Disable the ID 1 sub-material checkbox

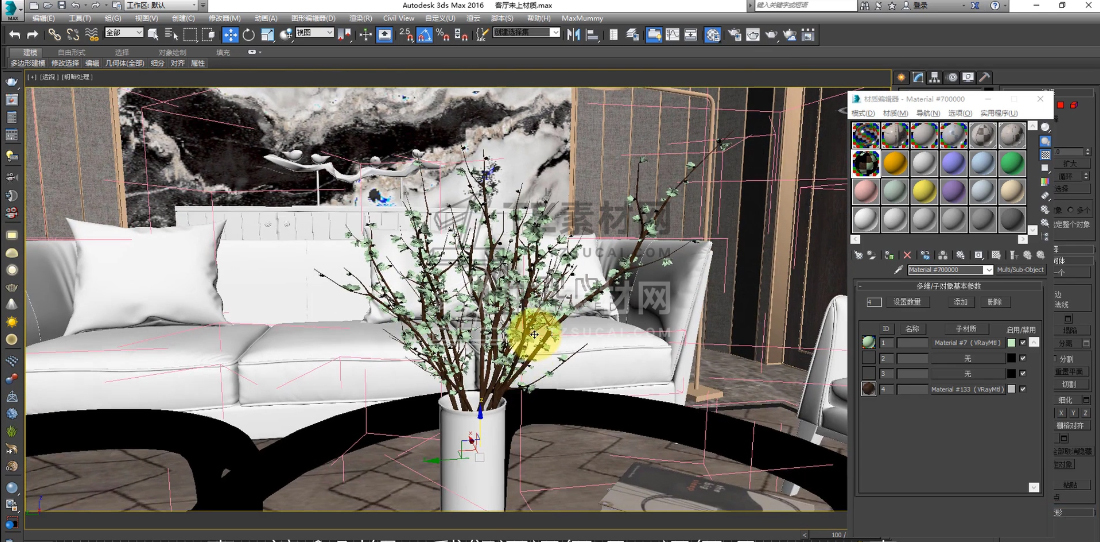1023,343
